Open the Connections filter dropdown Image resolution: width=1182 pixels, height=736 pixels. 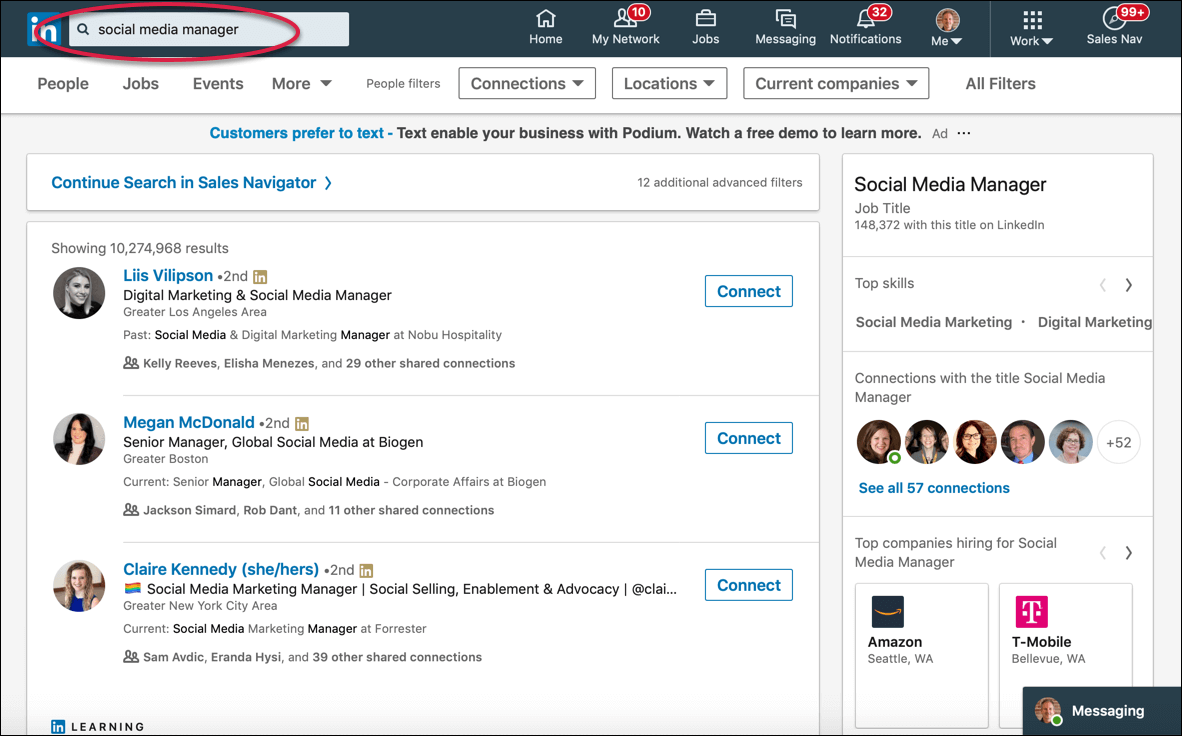pyautogui.click(x=527, y=84)
